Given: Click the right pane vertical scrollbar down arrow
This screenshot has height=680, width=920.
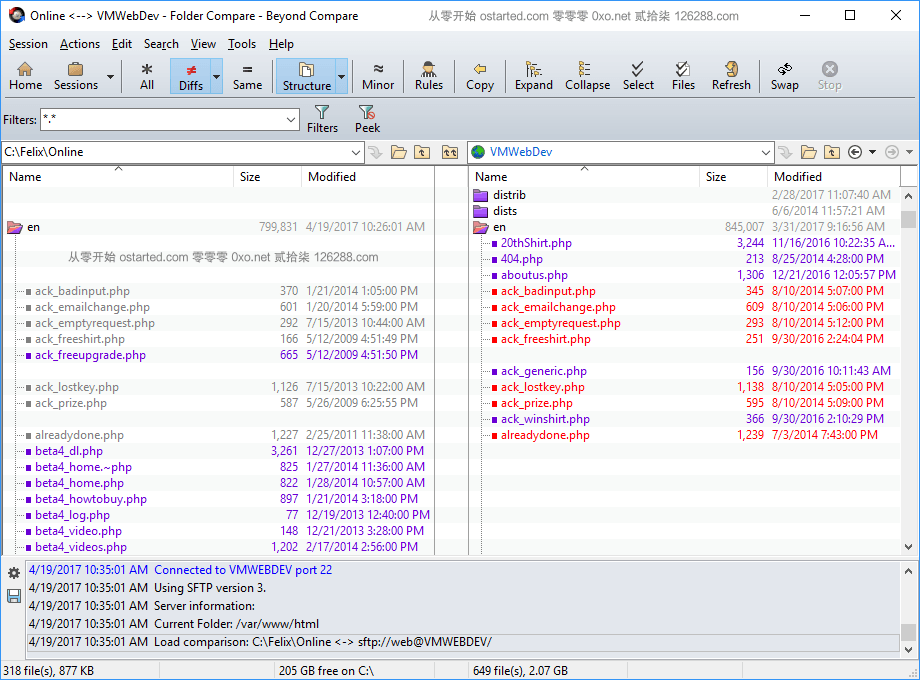Looking at the screenshot, I should point(908,547).
